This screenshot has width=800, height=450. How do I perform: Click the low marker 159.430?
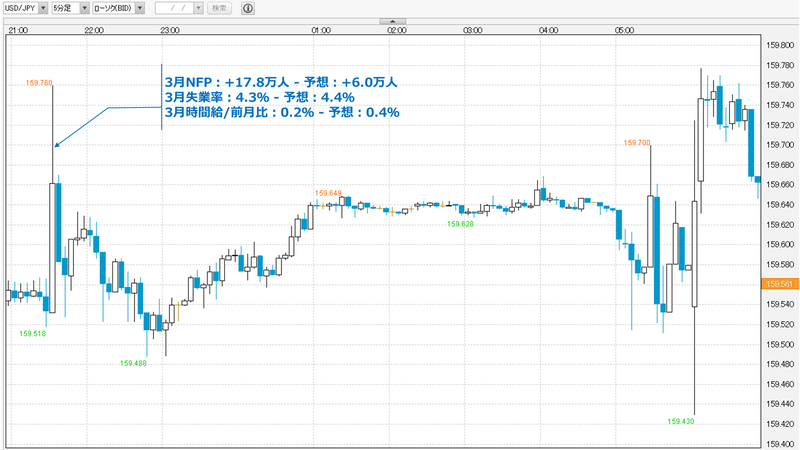pyautogui.click(x=681, y=421)
